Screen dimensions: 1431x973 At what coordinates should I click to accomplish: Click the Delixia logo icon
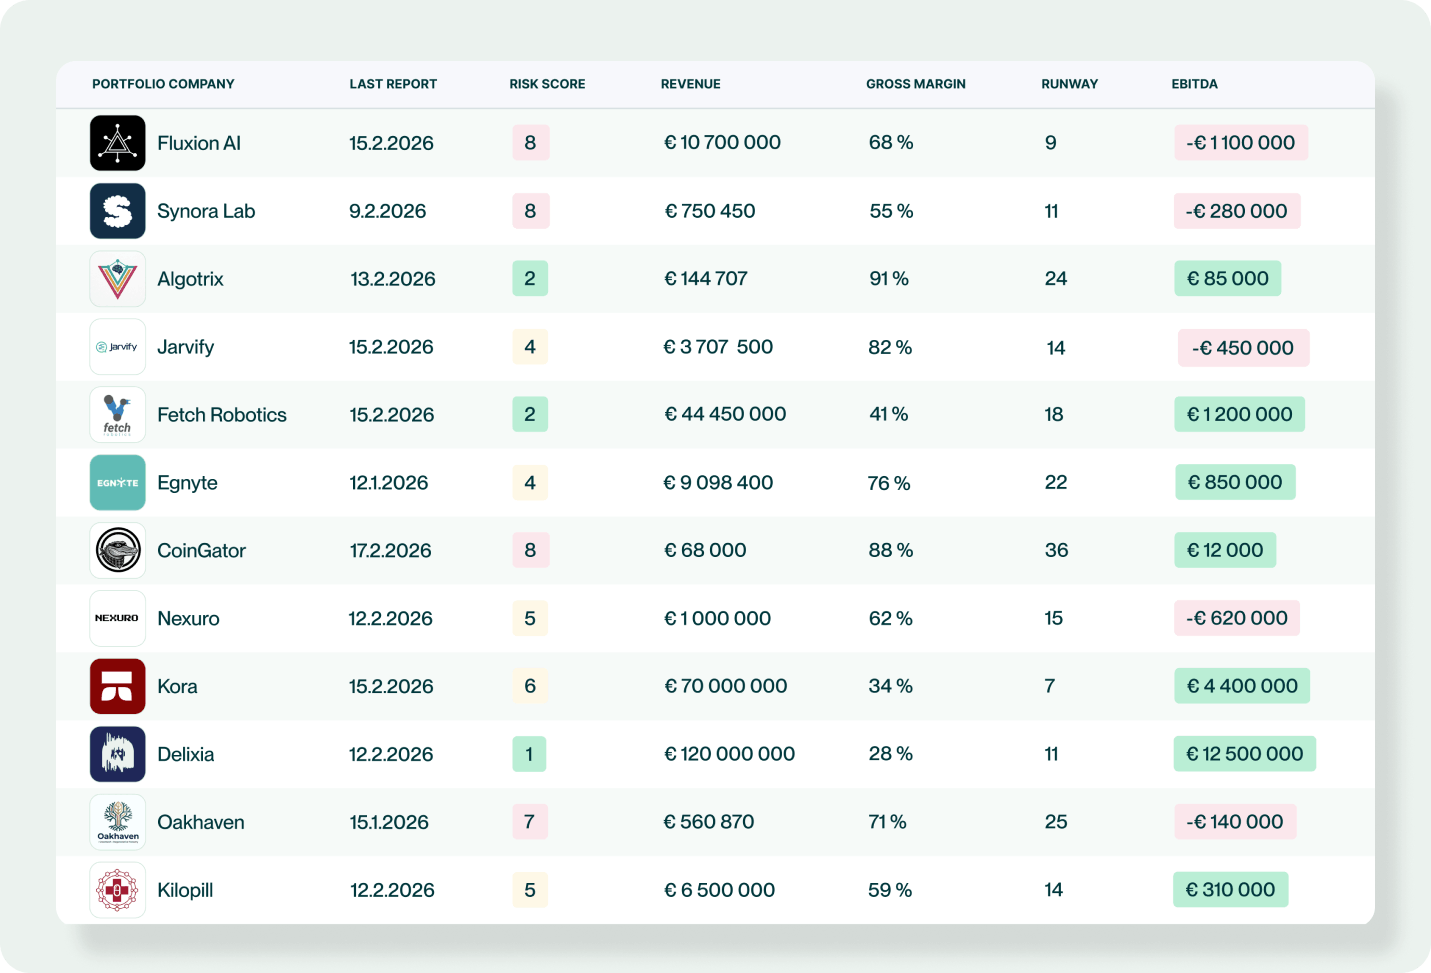click(117, 754)
